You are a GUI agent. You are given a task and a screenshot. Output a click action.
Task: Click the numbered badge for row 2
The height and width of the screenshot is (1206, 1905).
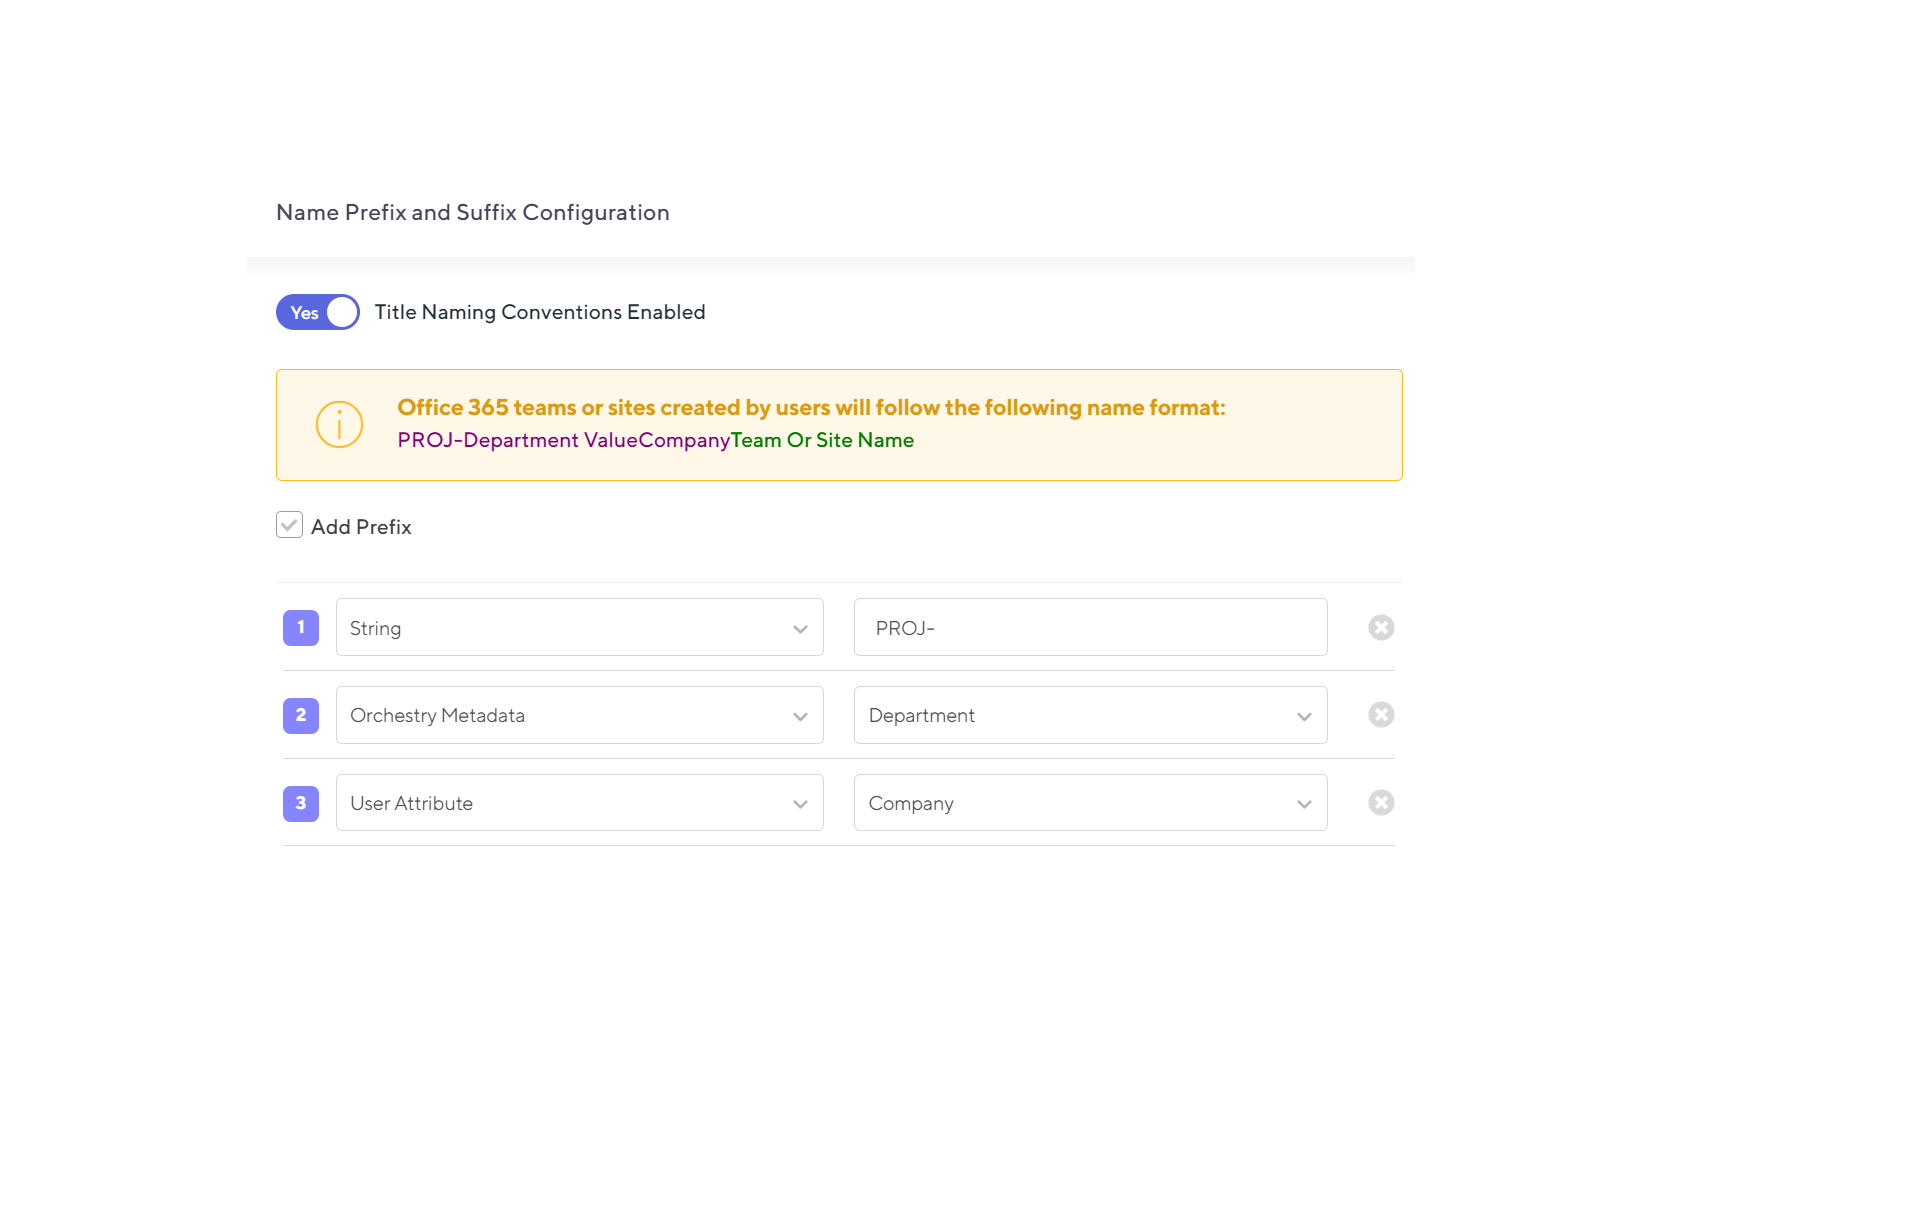point(300,715)
